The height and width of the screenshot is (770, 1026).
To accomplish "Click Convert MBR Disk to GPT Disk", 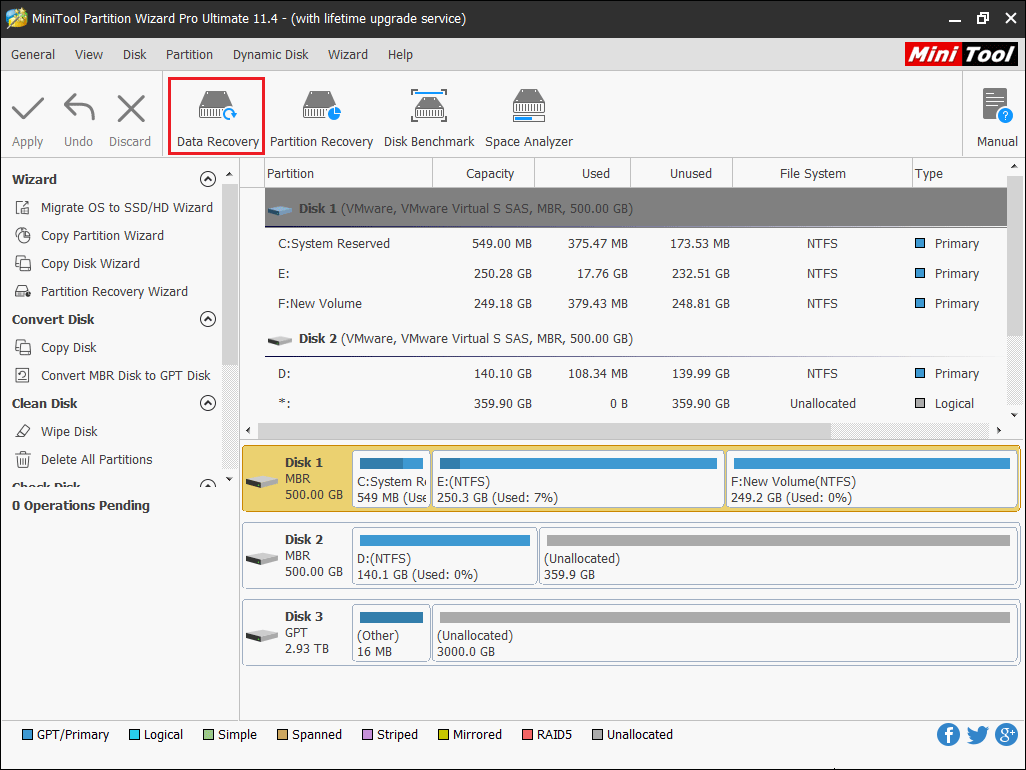I will click(125, 376).
